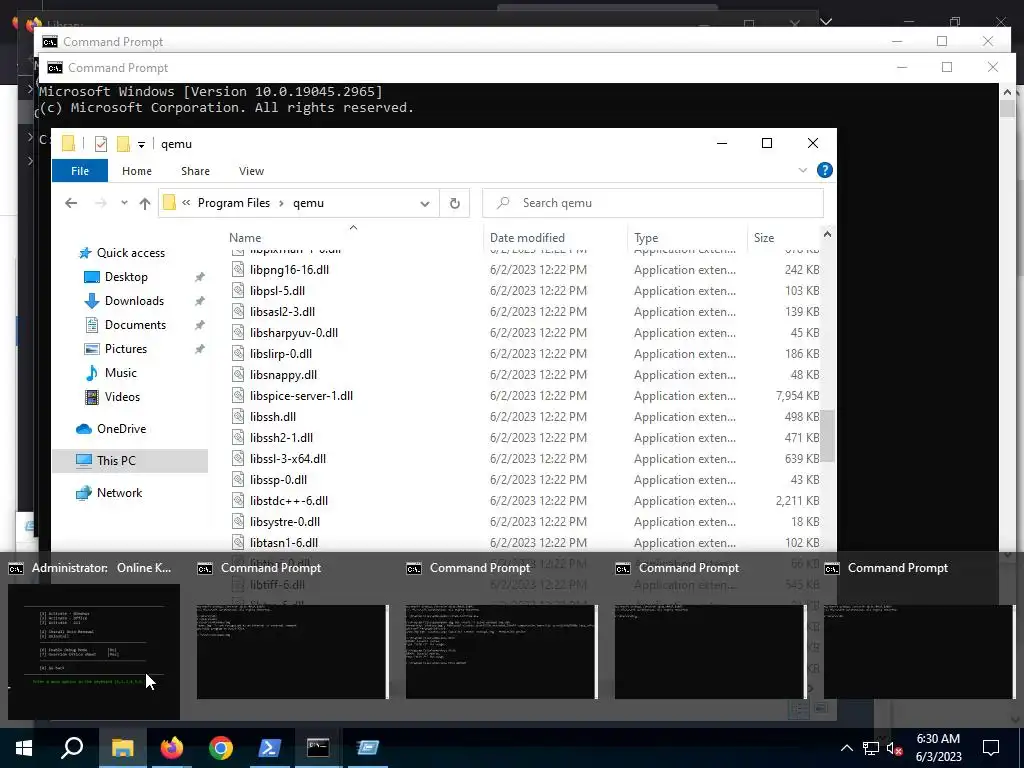1024x768 pixels.
Task: Open taskbar Search magnifier
Action: [72, 748]
